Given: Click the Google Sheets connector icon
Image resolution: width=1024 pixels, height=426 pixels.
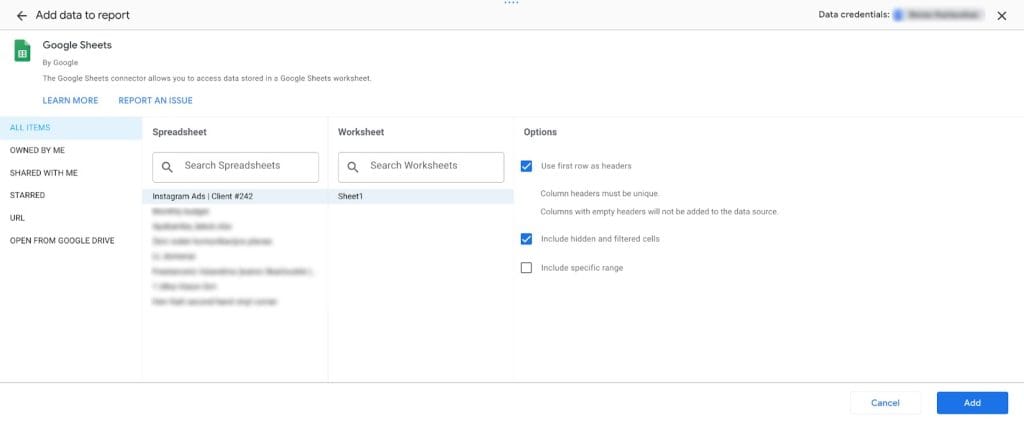Looking at the screenshot, I should click(x=22, y=51).
